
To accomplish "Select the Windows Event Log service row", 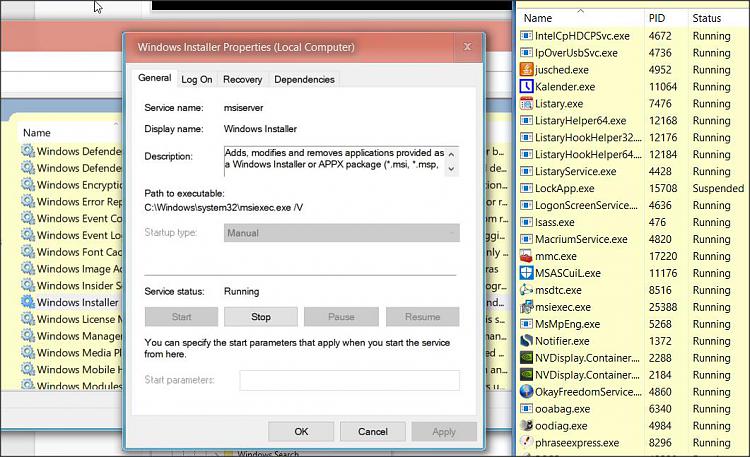I will pyautogui.click(x=71, y=235).
